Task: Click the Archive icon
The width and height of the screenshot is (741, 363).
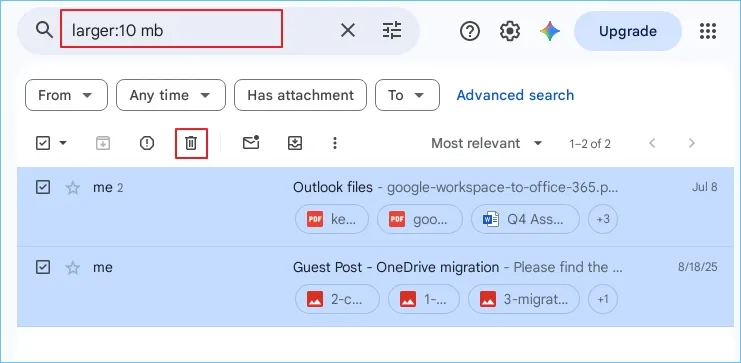Action: tap(103, 143)
